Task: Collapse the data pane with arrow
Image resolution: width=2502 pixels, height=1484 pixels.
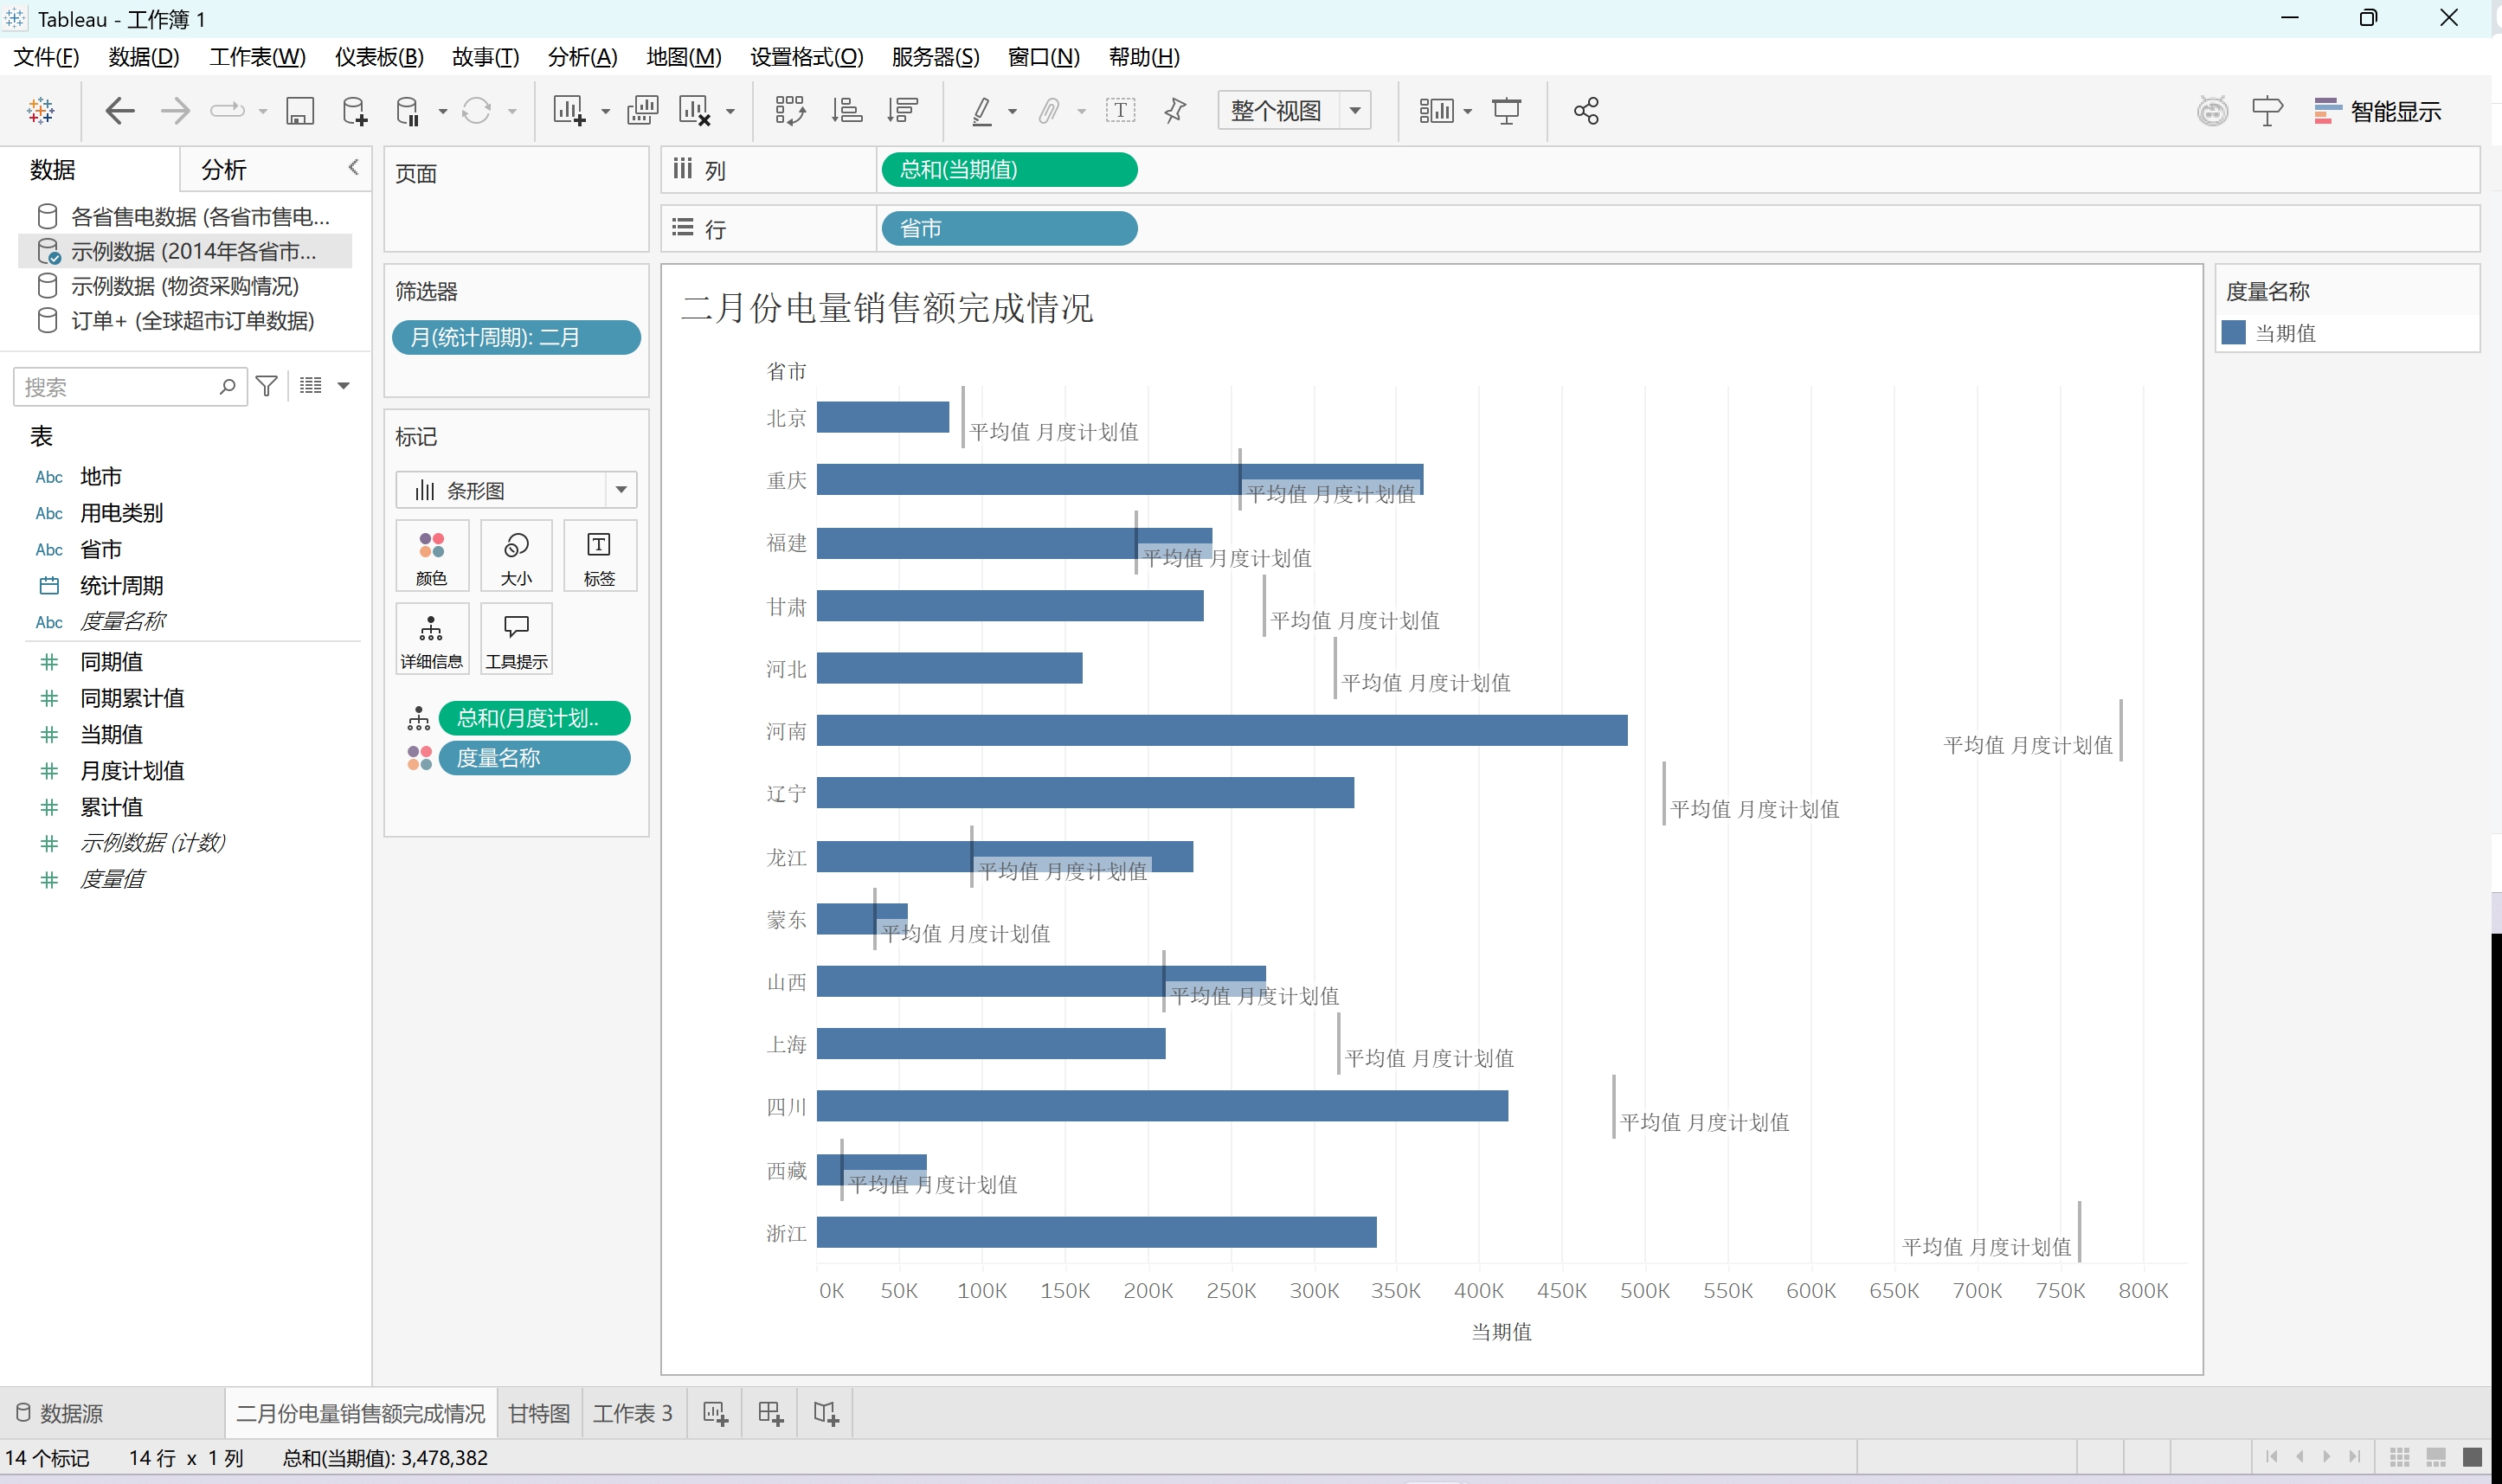Action: click(353, 167)
